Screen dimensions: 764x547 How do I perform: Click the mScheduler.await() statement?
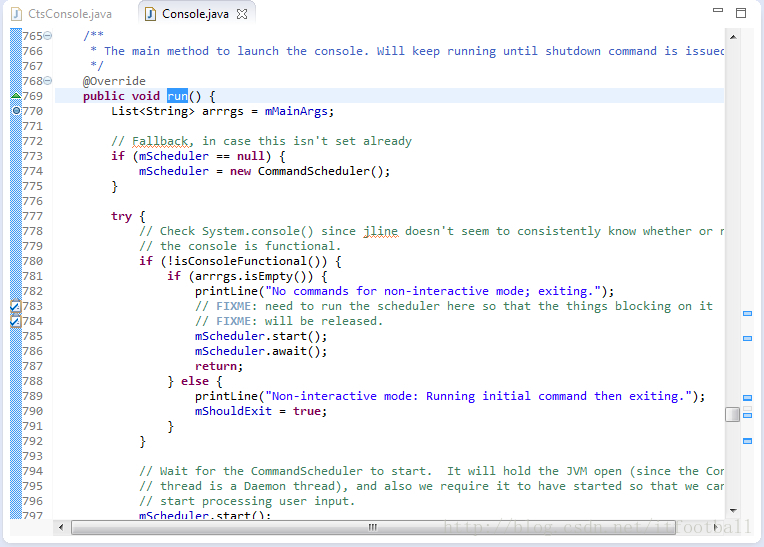tap(261, 351)
